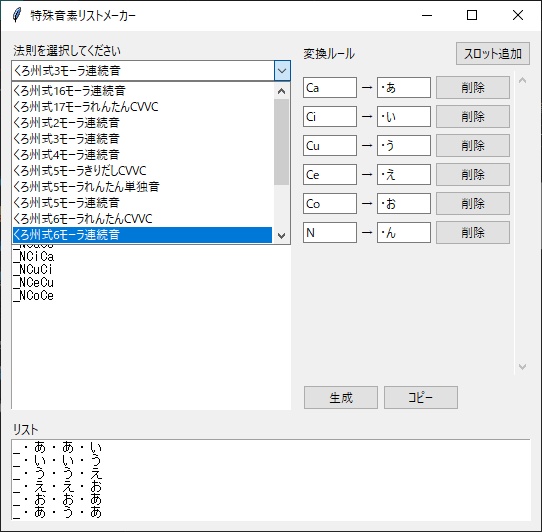Click dropdown list scroll up arrow
The width and height of the screenshot is (542, 532).
pyautogui.click(x=281, y=91)
